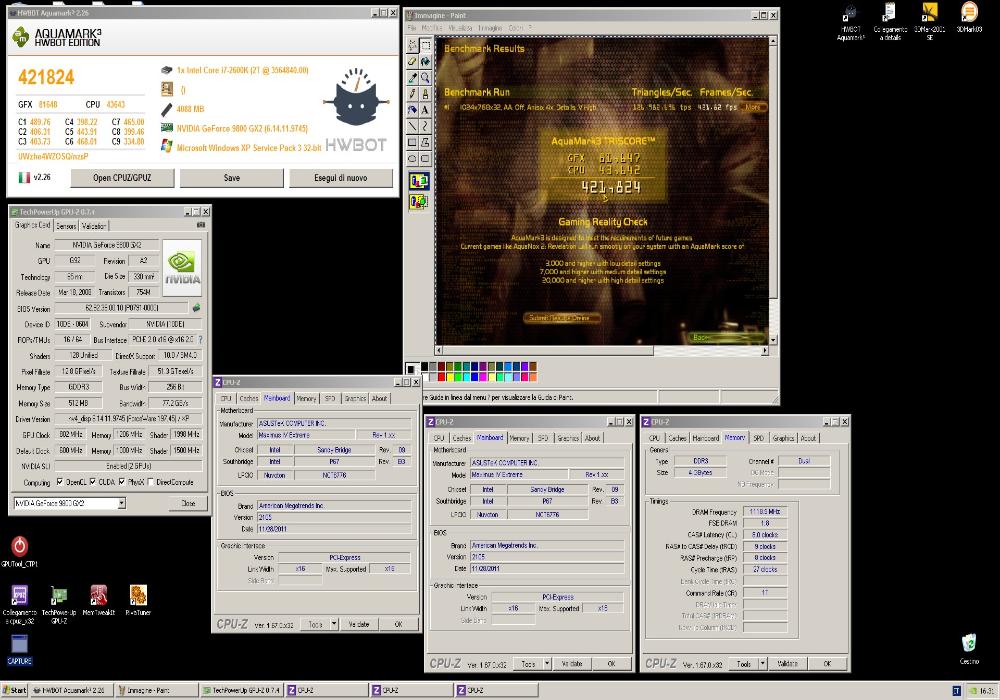Open the Immagine menu in Paint
The width and height of the screenshot is (1000, 700).
point(490,28)
